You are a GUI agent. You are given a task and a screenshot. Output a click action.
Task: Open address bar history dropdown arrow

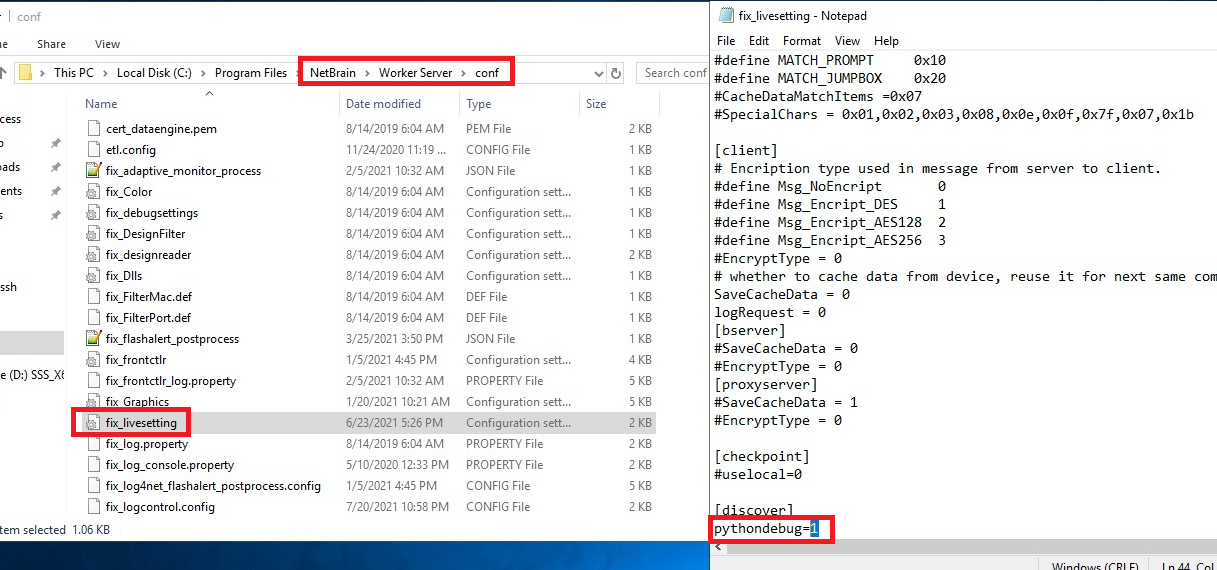click(x=598, y=73)
